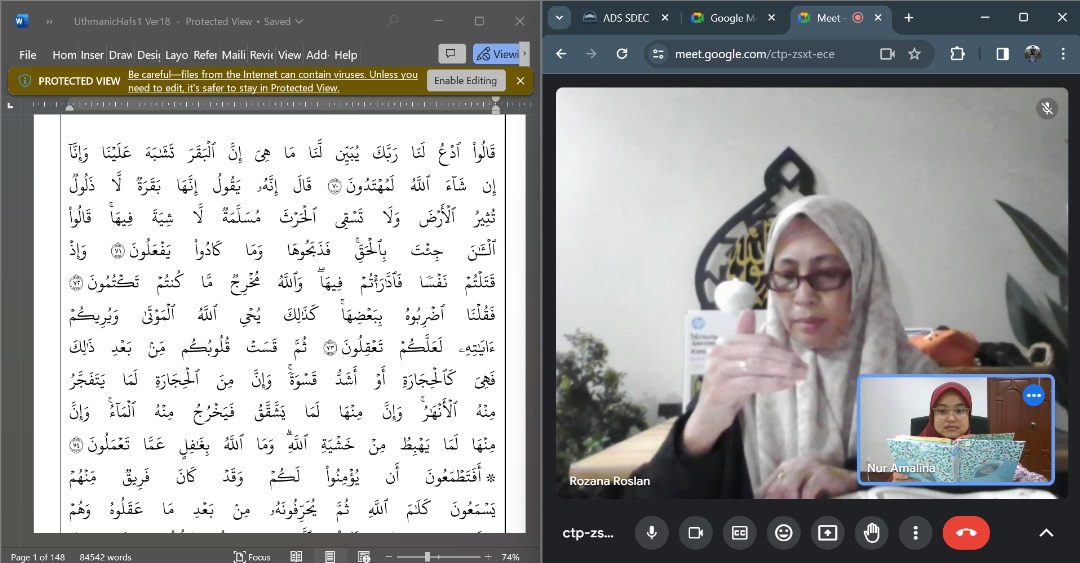Click the site information icon in address bar
The image size is (1080, 563).
(658, 54)
